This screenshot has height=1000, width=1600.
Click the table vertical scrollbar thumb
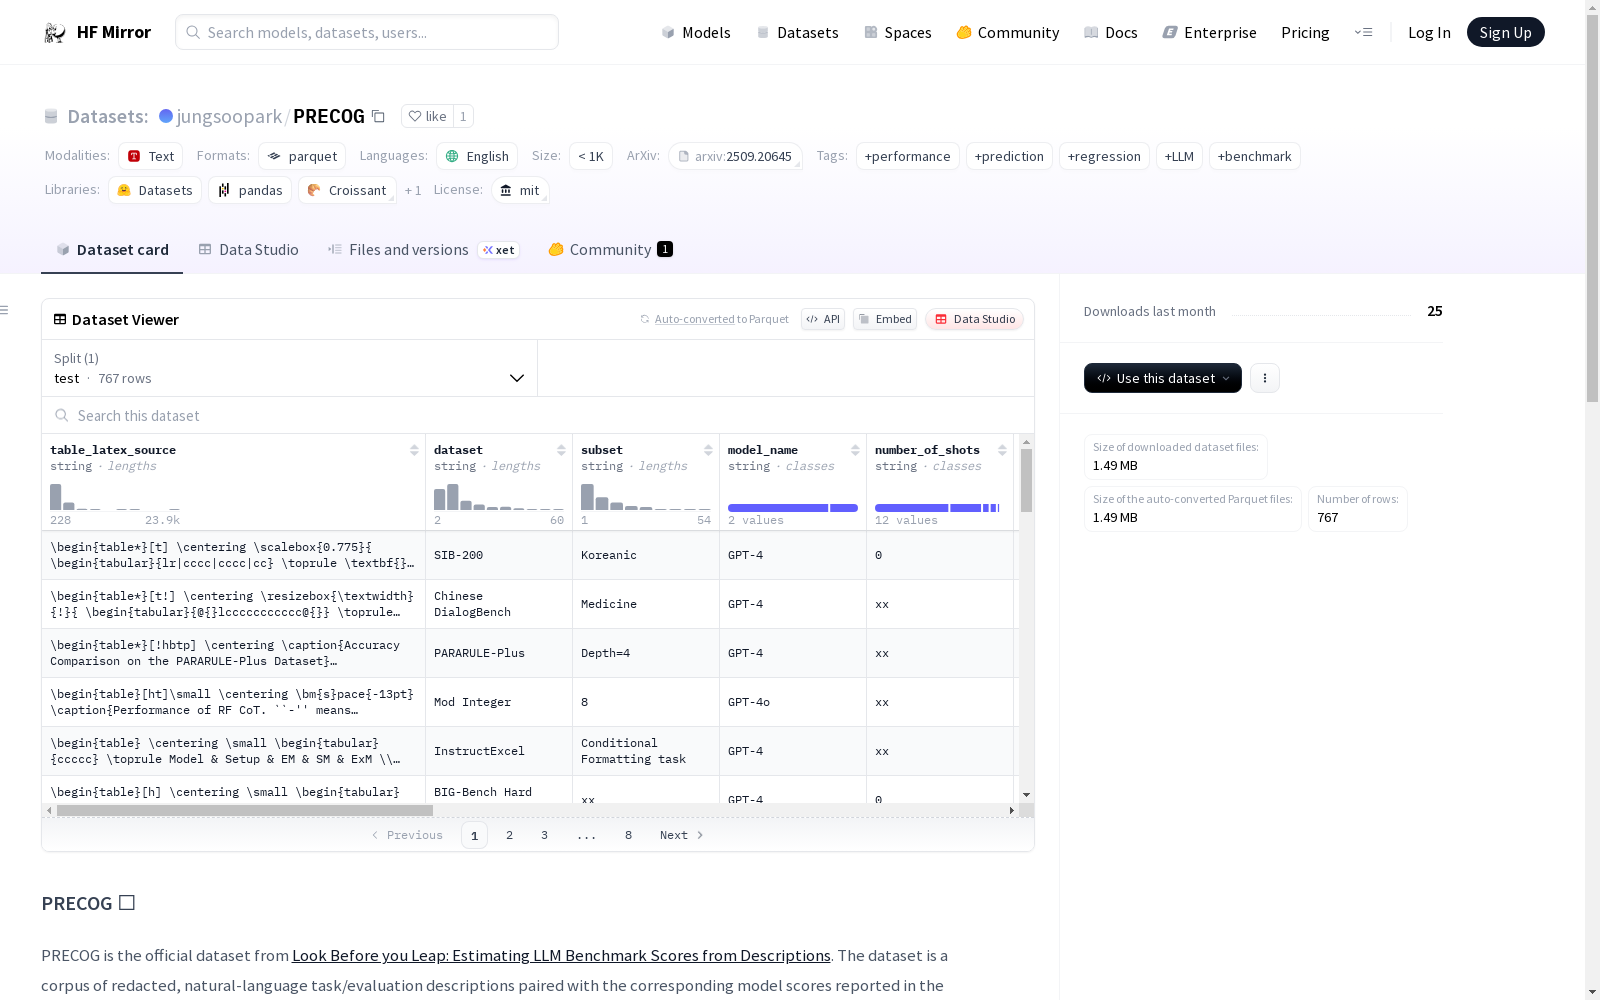pos(1026,480)
